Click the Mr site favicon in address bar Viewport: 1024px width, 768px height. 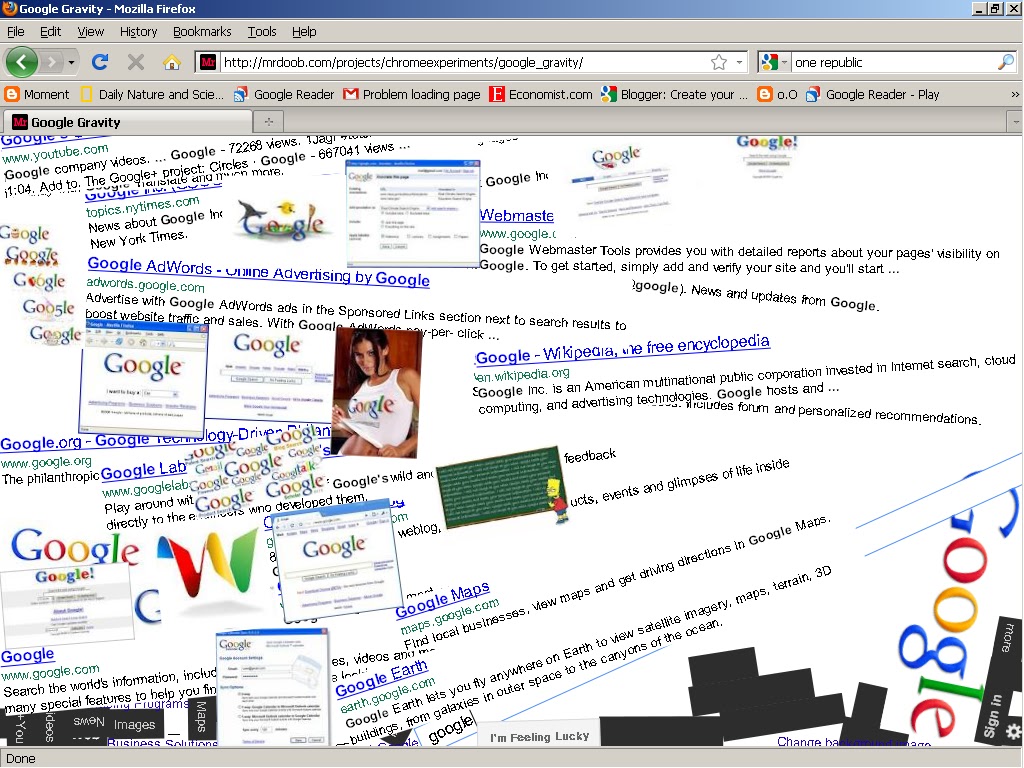click(x=208, y=63)
